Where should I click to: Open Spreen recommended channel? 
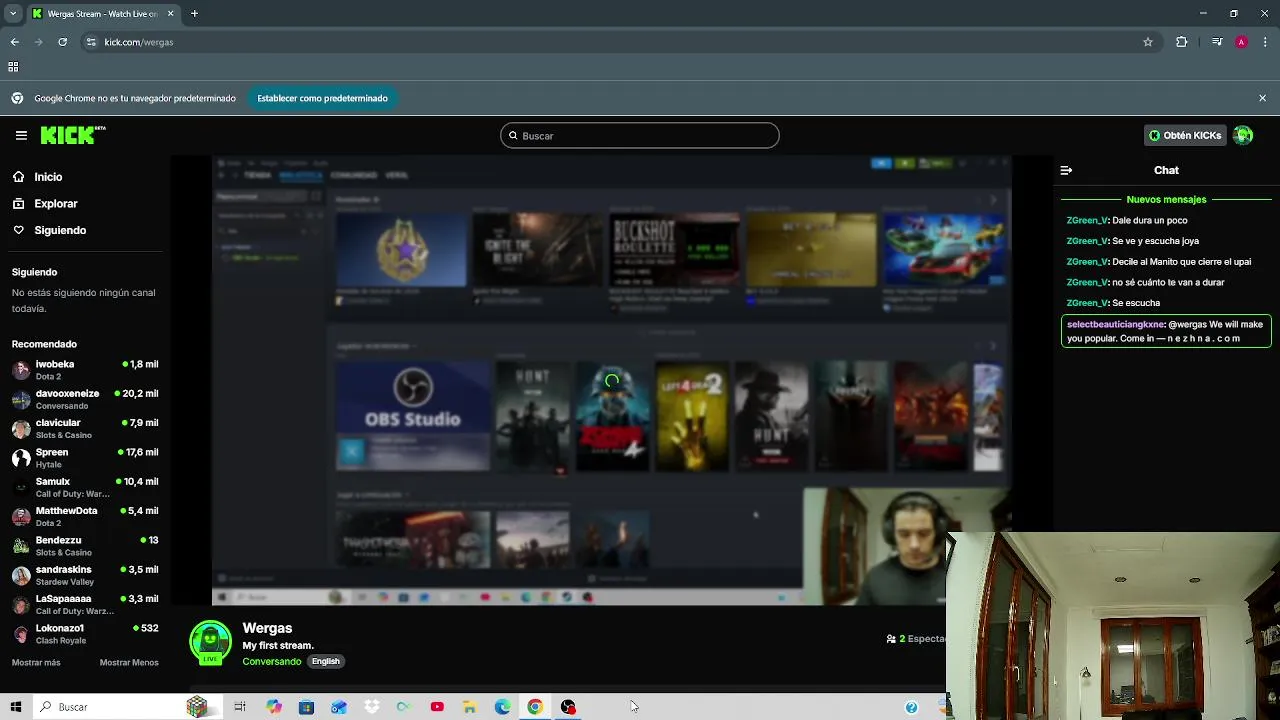click(x=85, y=458)
